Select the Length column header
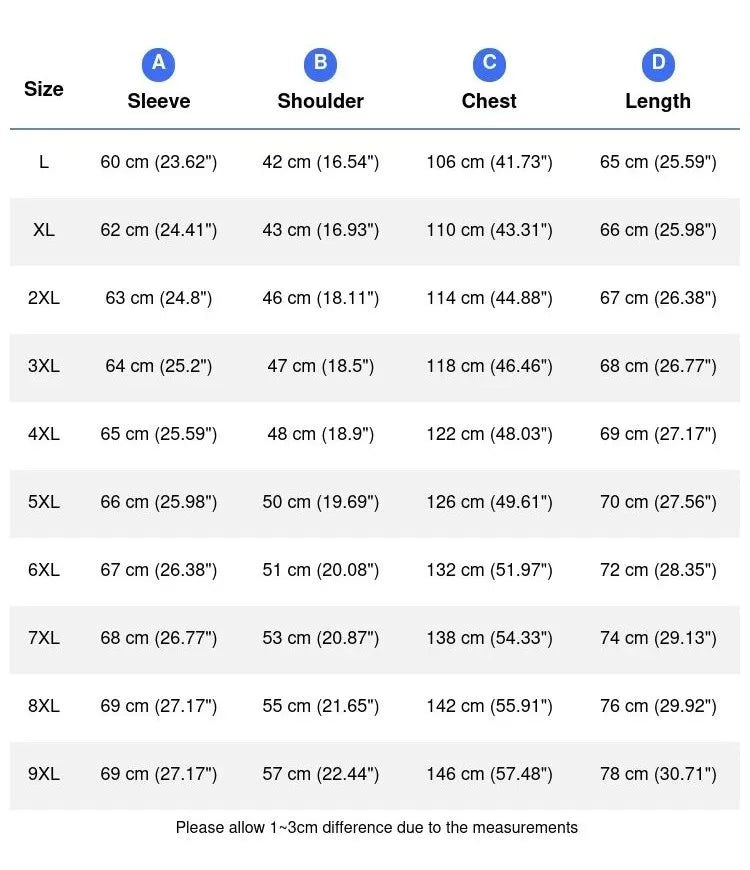This screenshot has width=750, height=870. point(658,102)
